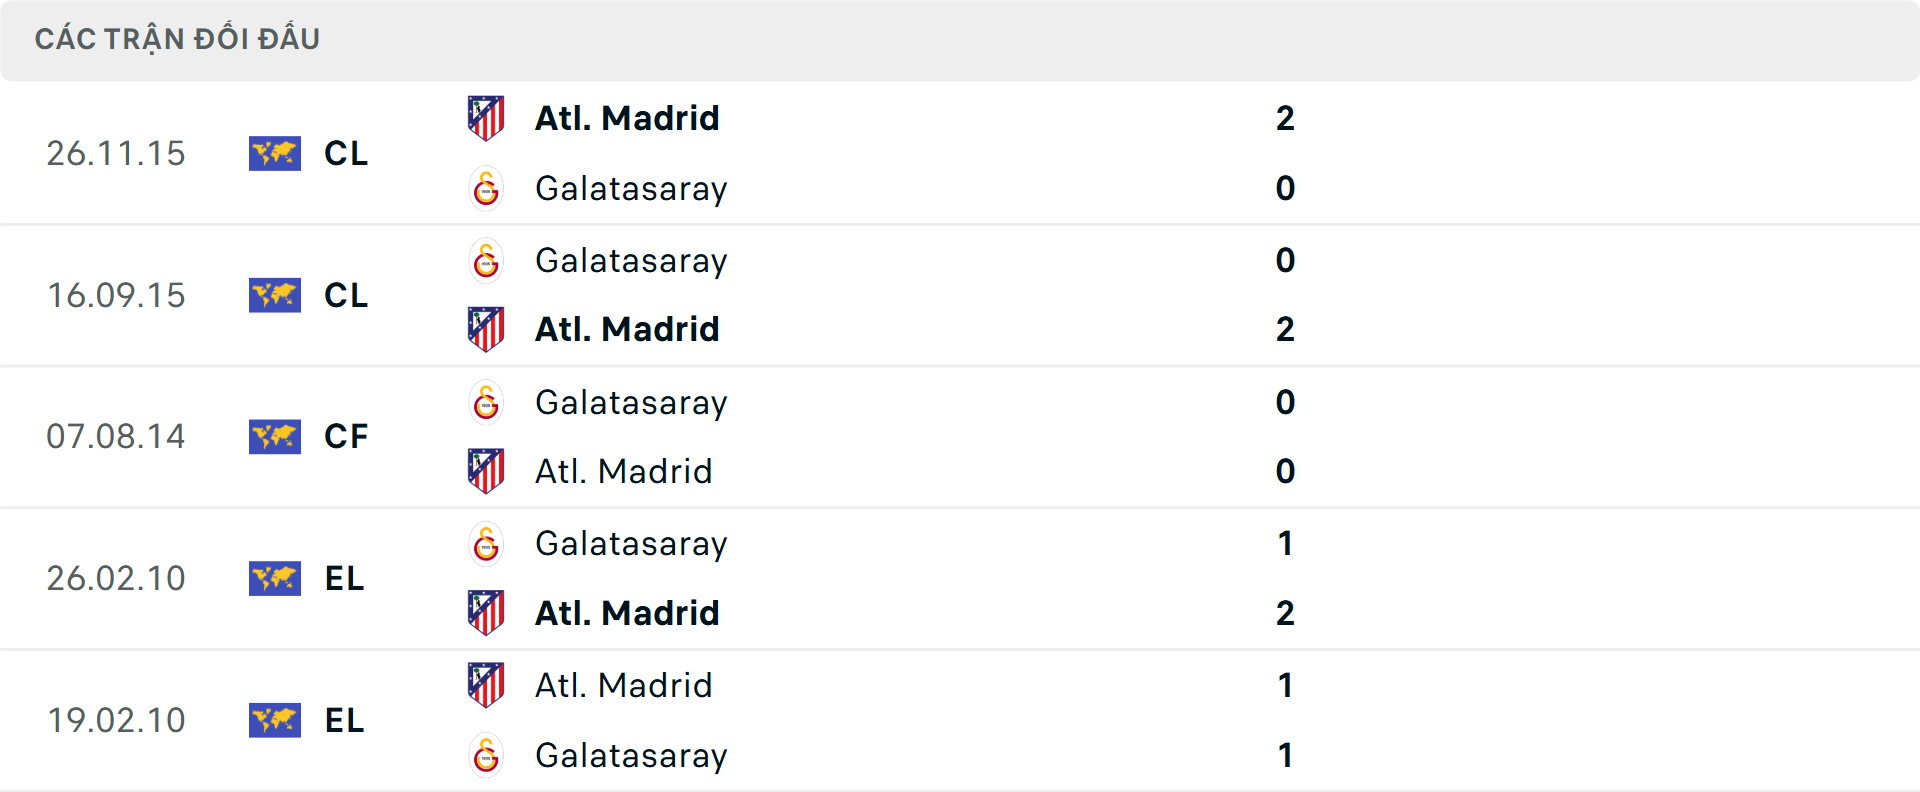Click the Atl. Madrid crest in the 26.11.15 match
1920x792 pixels.
click(486, 117)
